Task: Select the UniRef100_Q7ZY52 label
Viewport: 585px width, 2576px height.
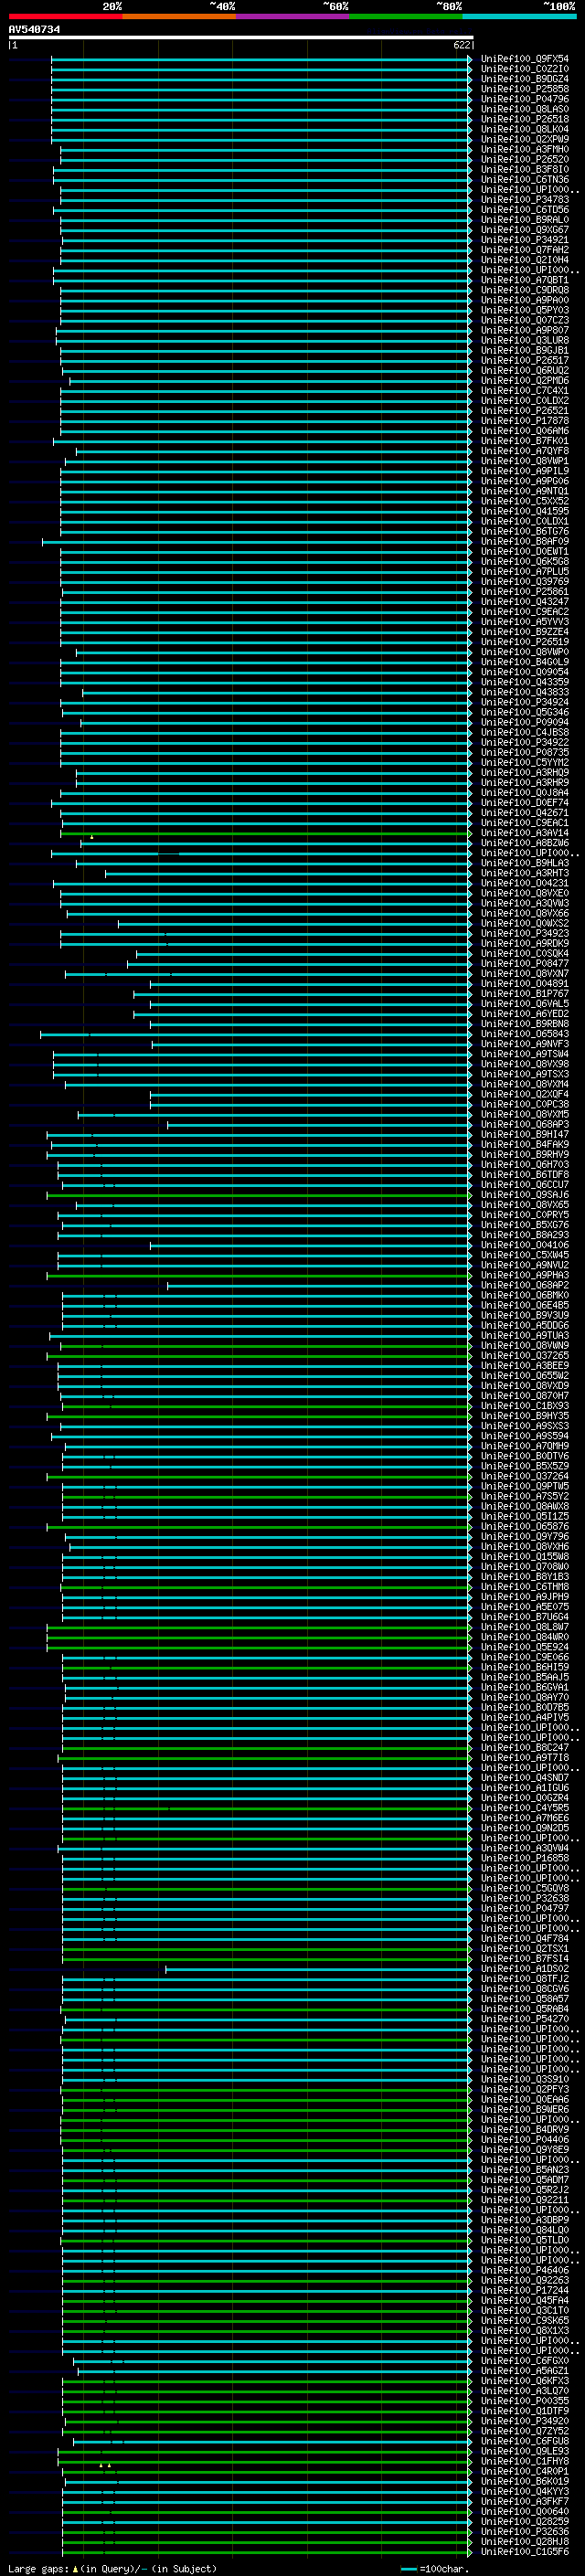Action: point(524,2431)
